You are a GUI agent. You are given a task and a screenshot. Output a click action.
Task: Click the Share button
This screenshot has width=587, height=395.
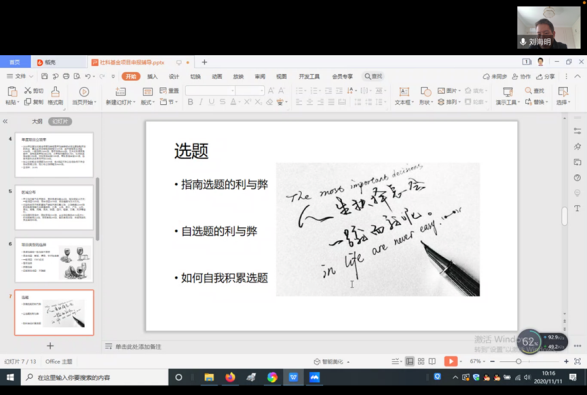[x=545, y=76]
